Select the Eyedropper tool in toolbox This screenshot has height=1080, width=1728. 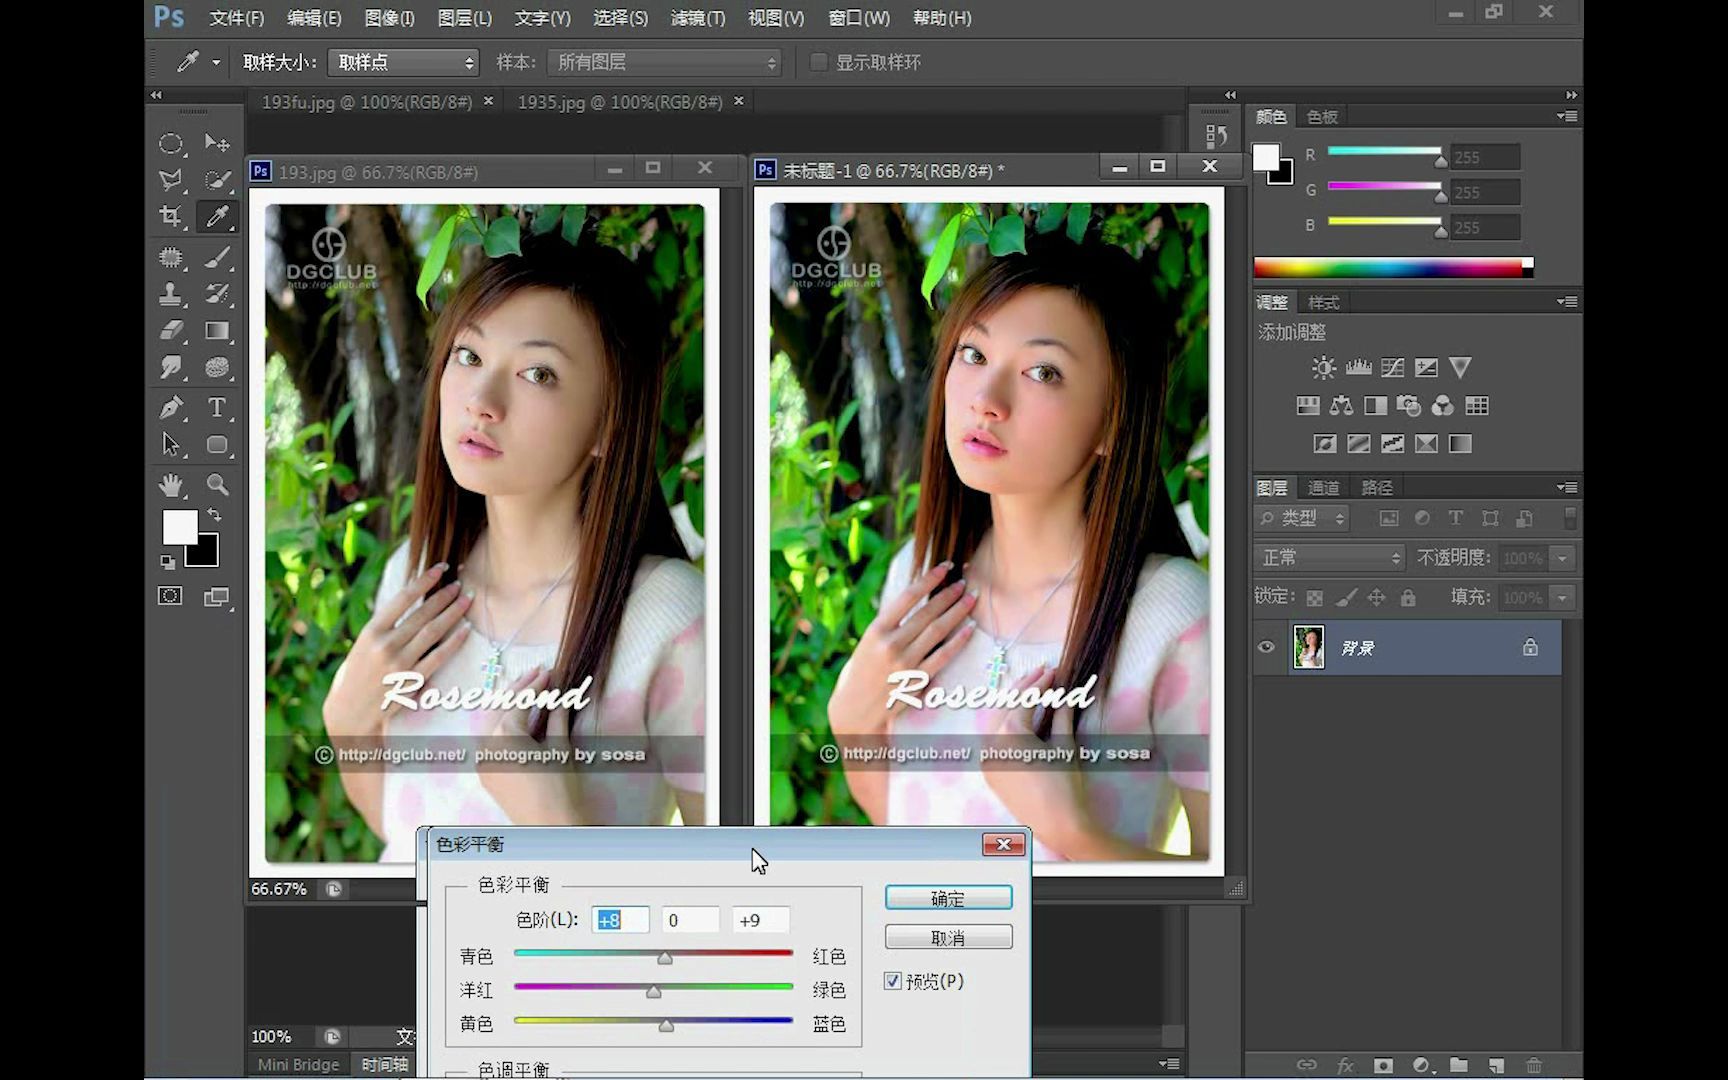(217, 217)
